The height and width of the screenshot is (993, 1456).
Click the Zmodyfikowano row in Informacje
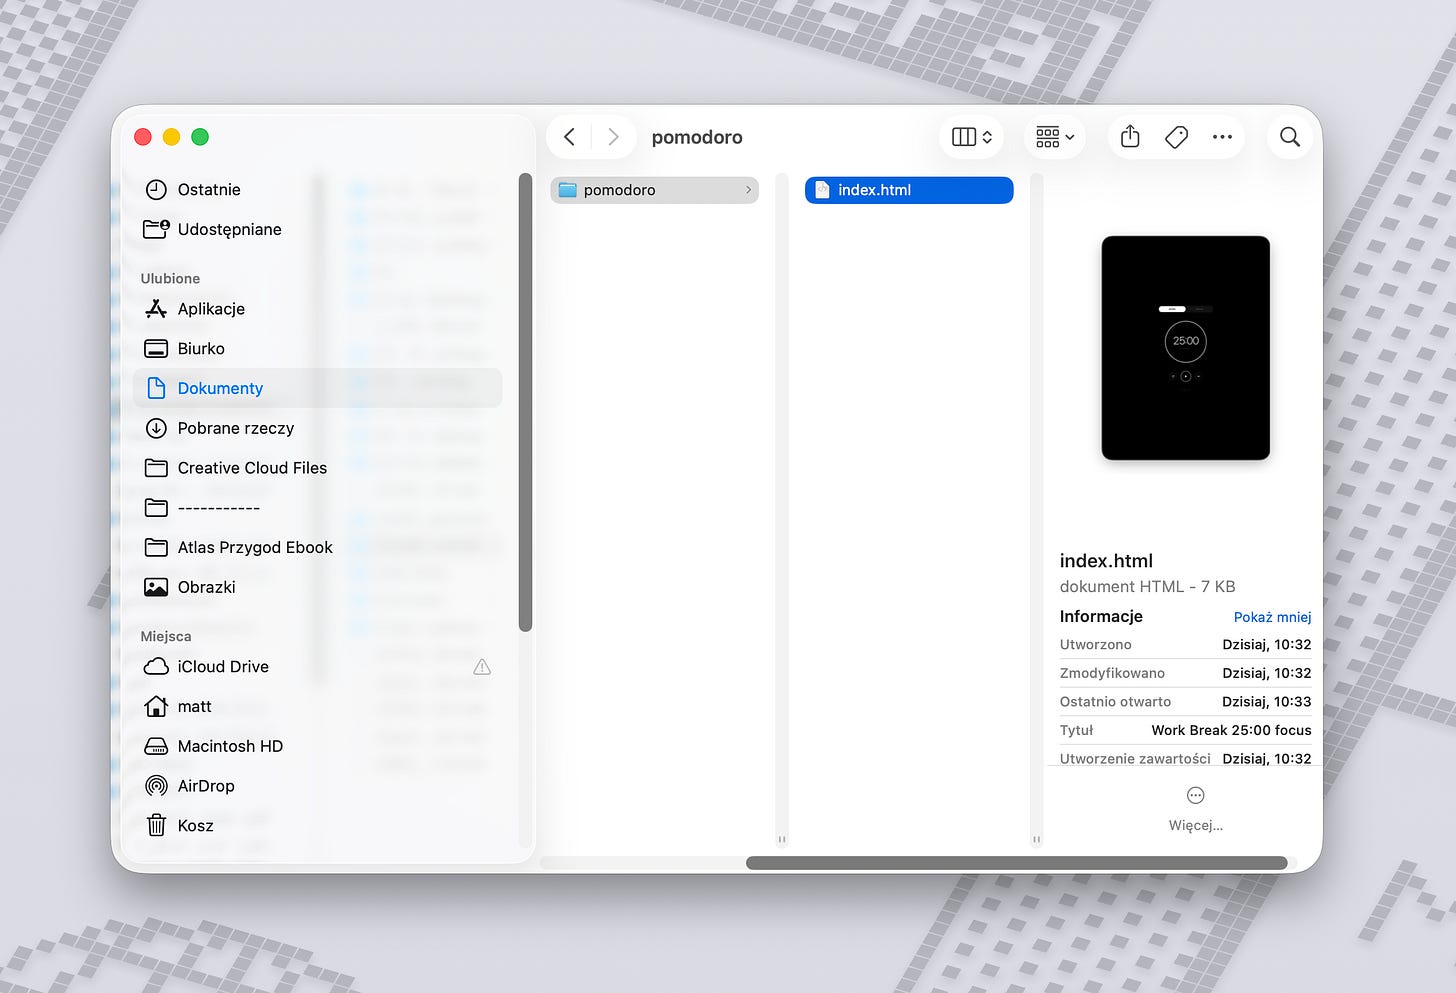tap(1185, 673)
